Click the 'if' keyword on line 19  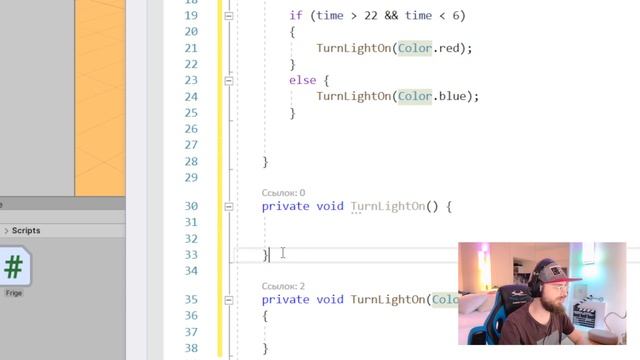click(x=296, y=16)
